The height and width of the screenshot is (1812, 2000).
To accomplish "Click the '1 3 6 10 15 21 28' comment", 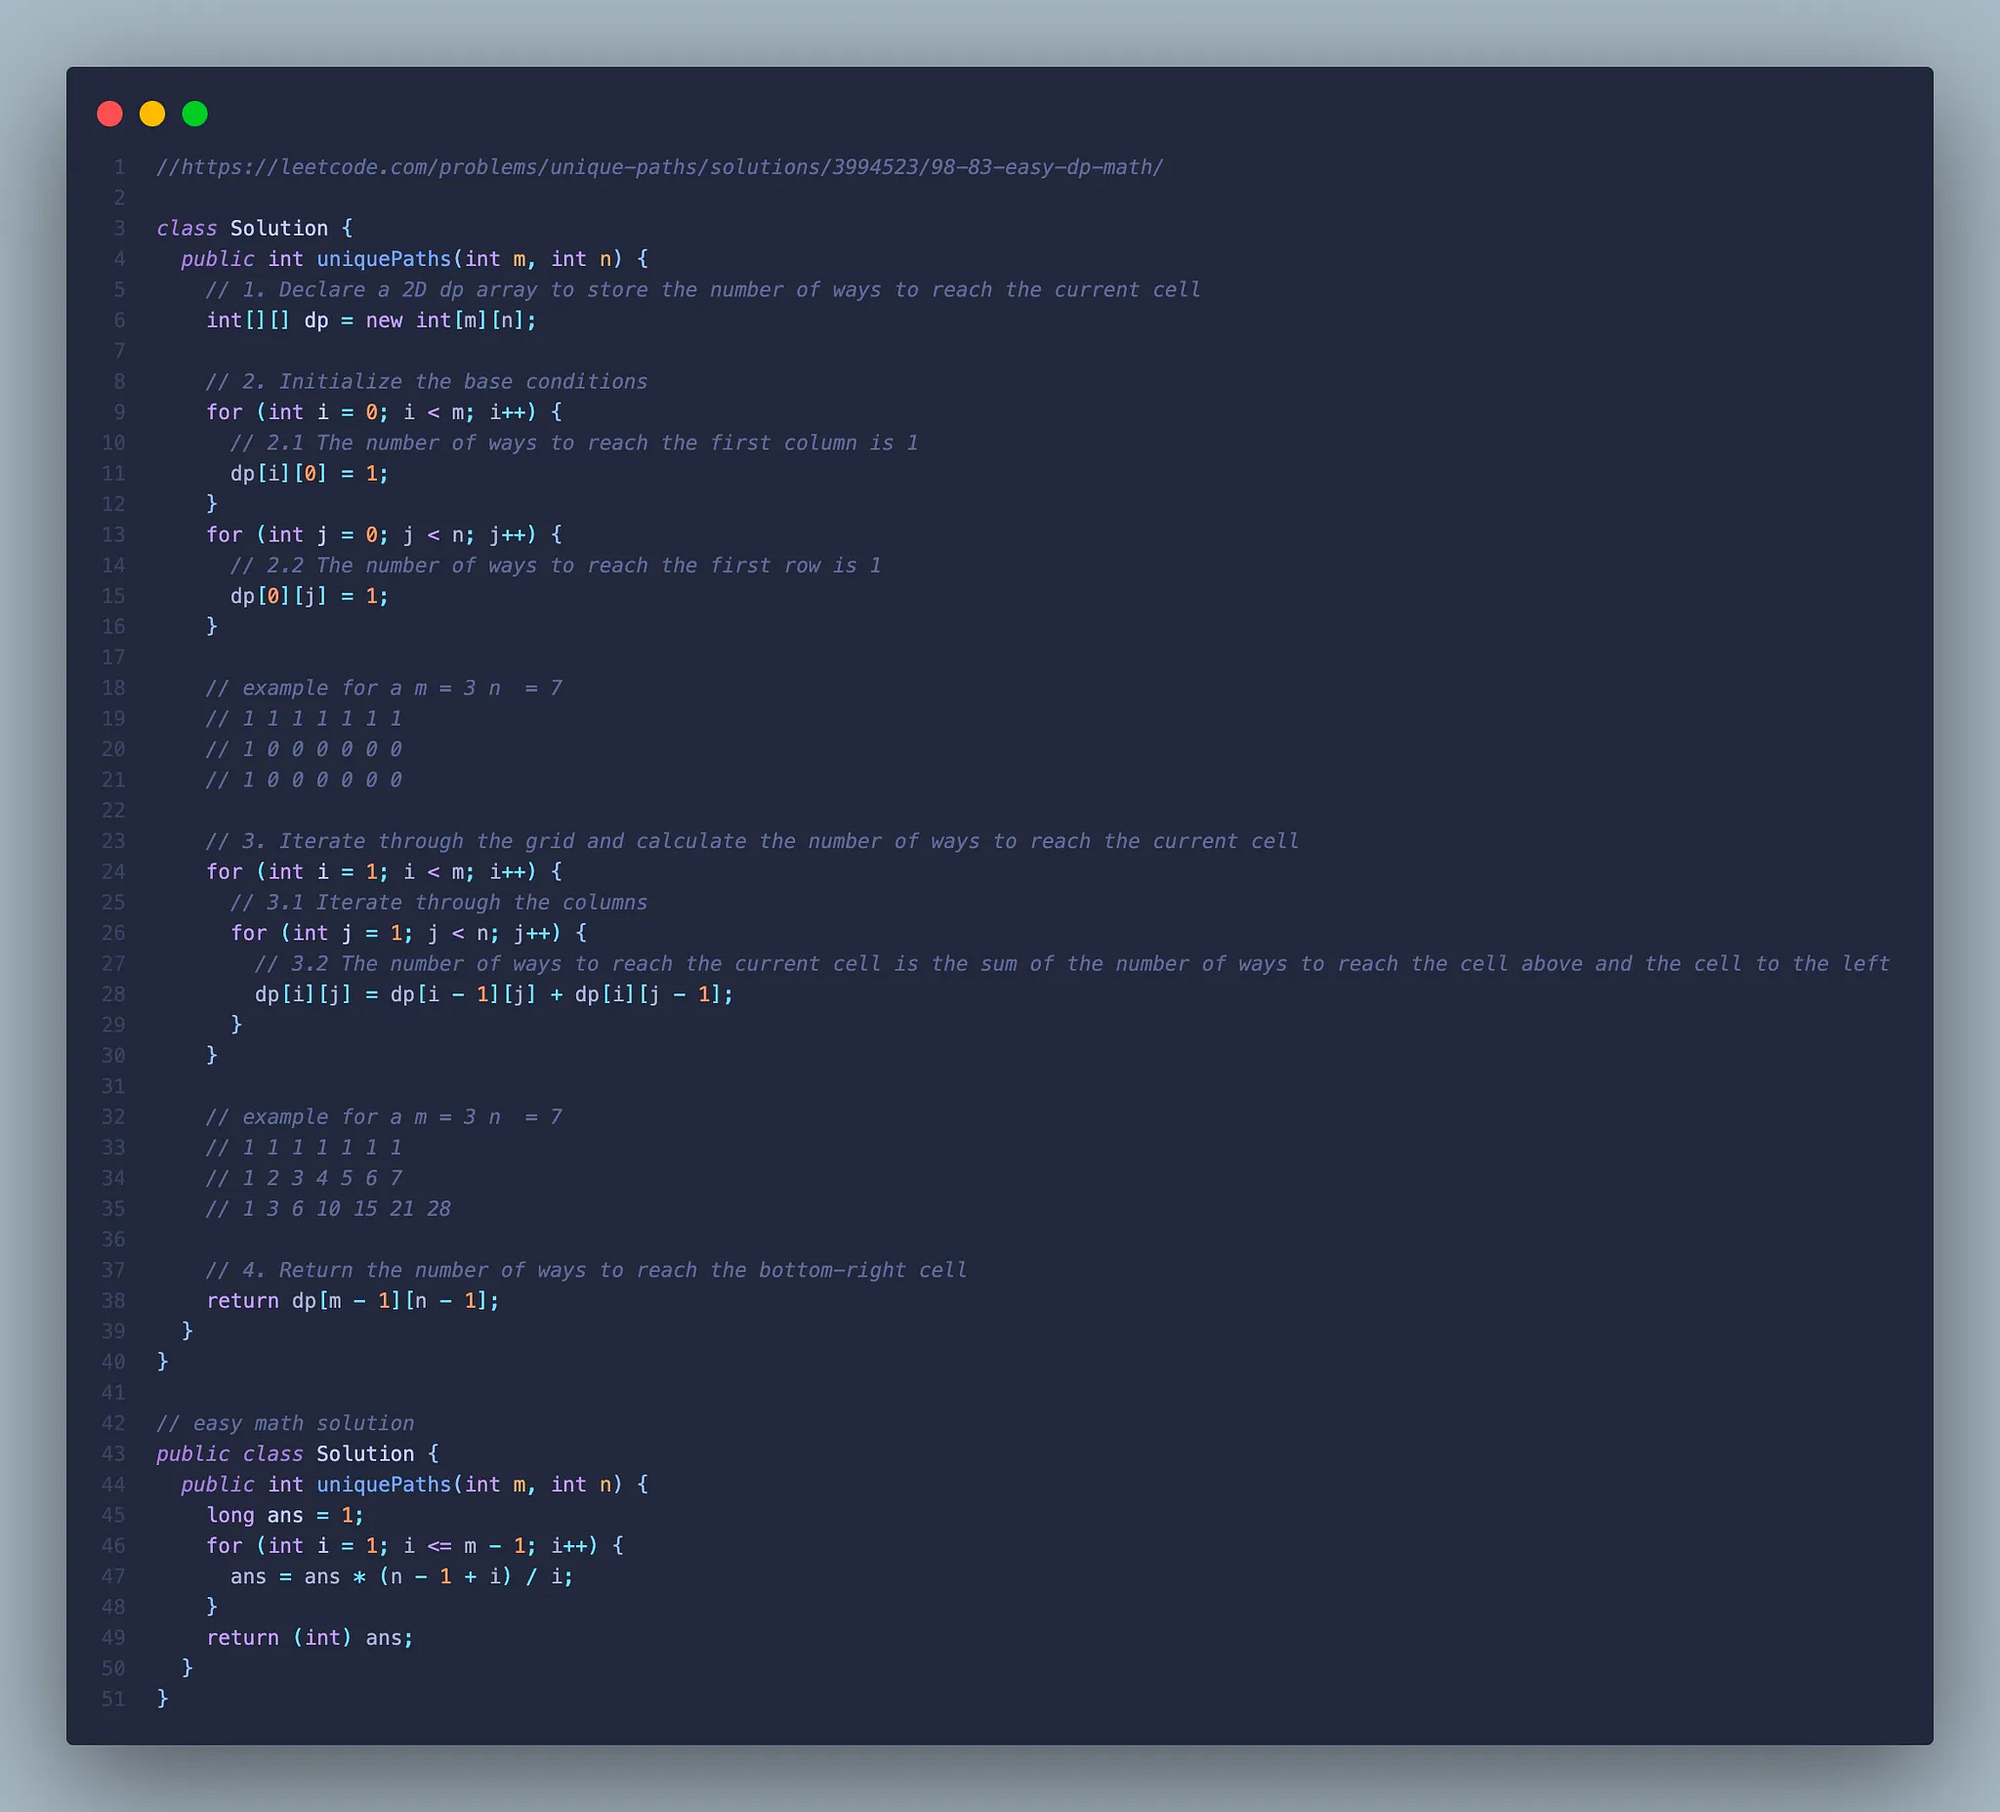I will pos(328,1209).
